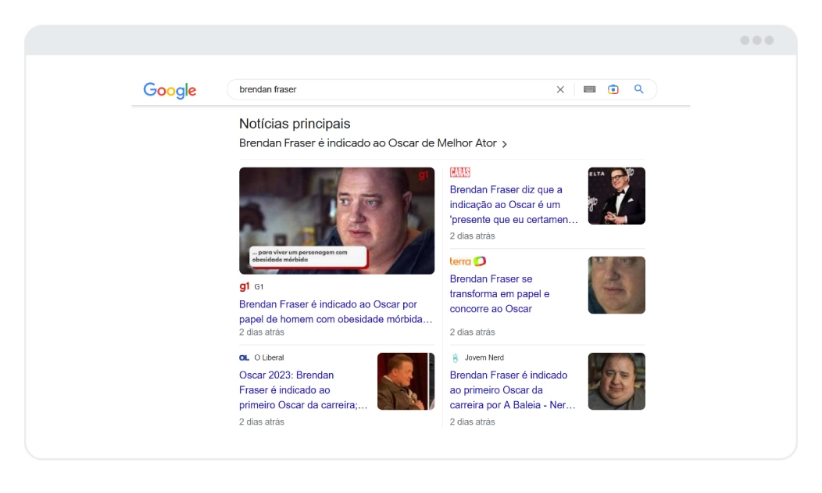Click the O Liberal source icon
822x493 pixels.
point(244,357)
